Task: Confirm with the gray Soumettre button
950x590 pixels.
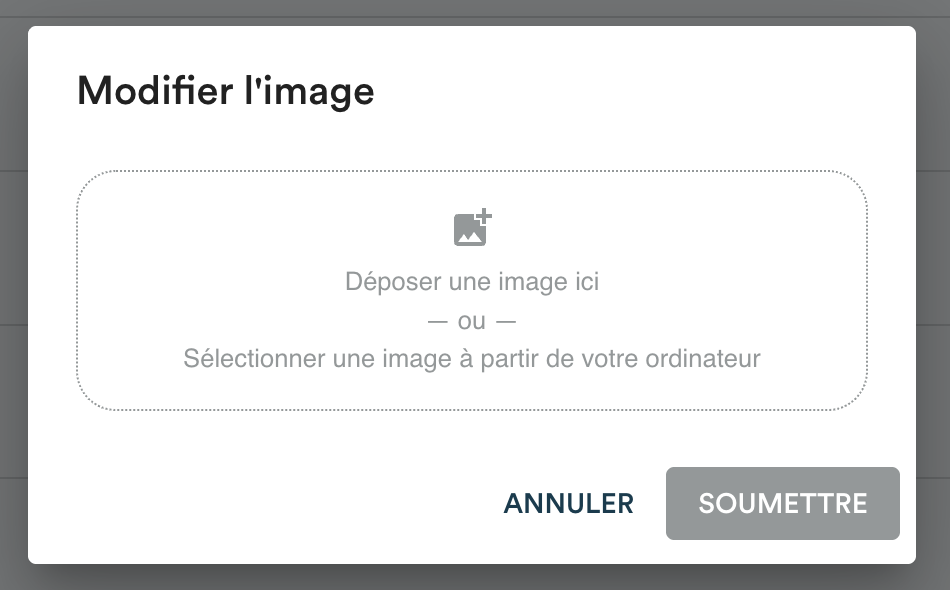Action: [782, 503]
